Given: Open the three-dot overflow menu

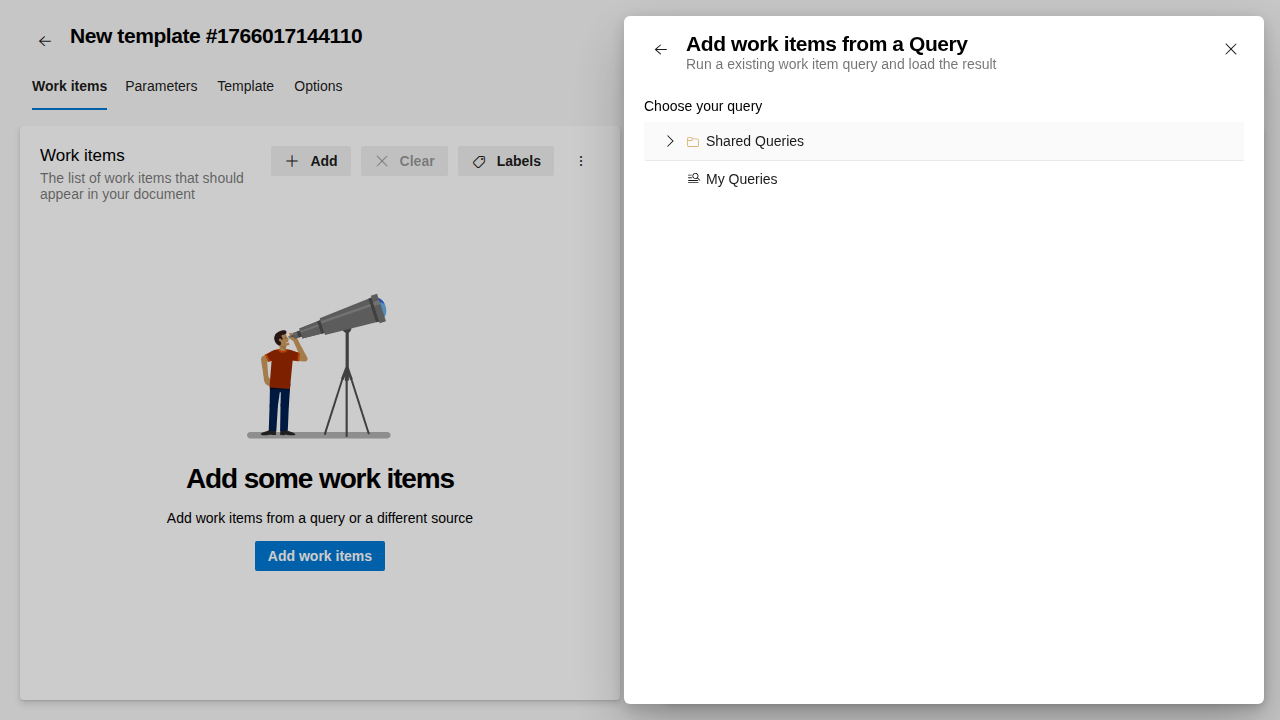Looking at the screenshot, I should (x=581, y=161).
